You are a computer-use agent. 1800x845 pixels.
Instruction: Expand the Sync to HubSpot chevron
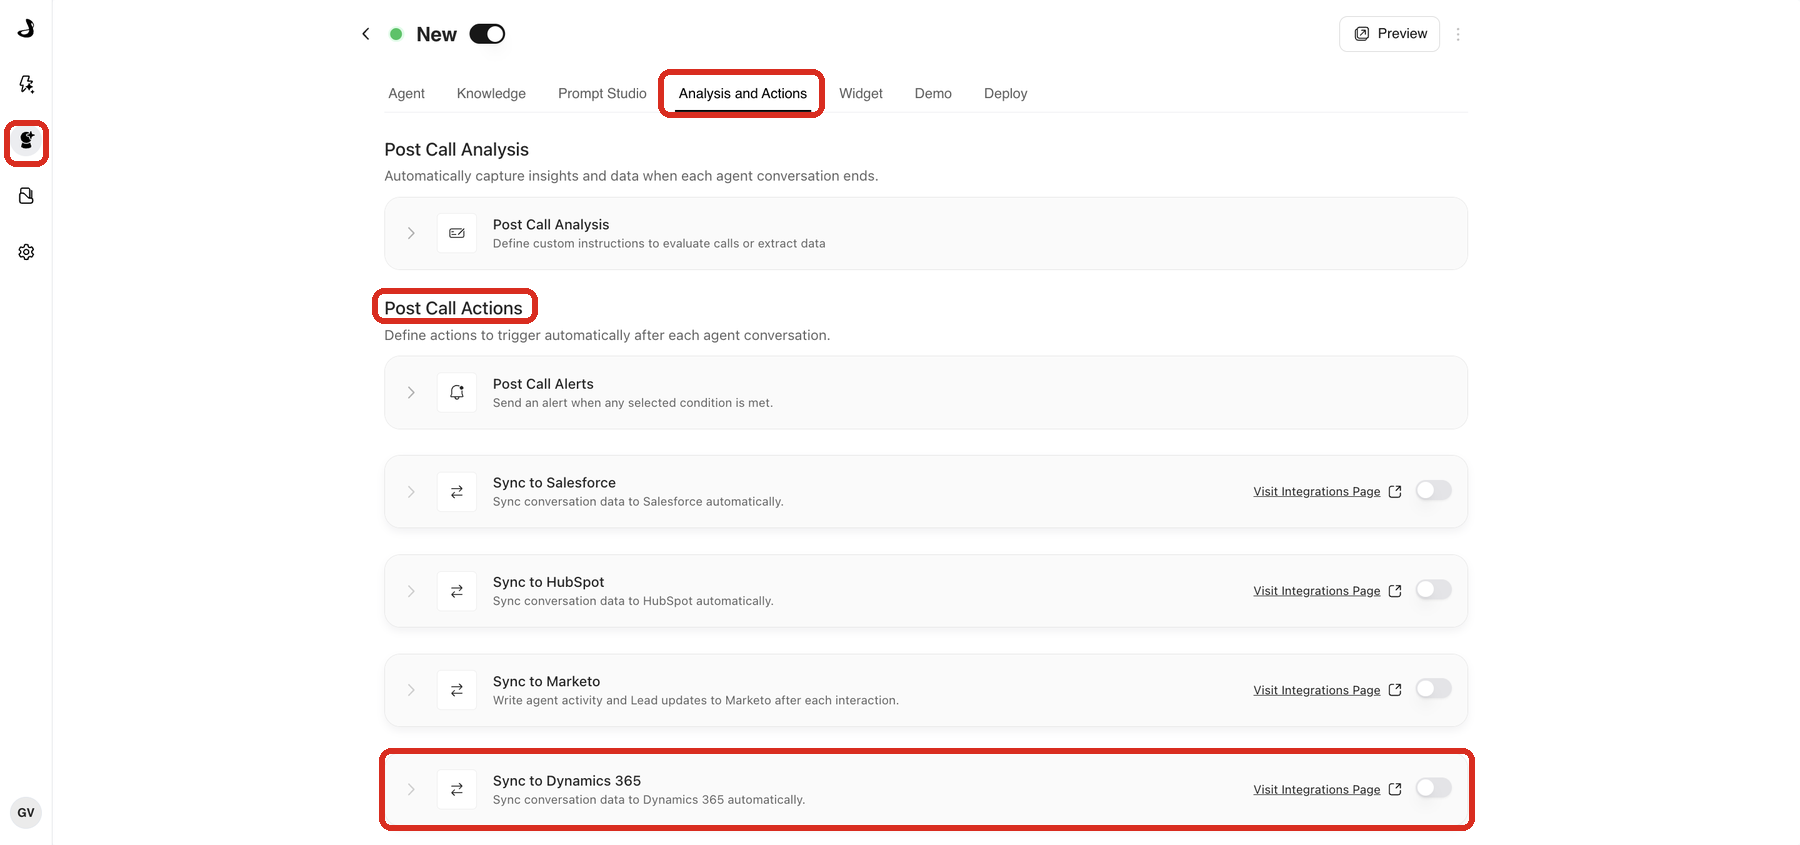click(411, 591)
